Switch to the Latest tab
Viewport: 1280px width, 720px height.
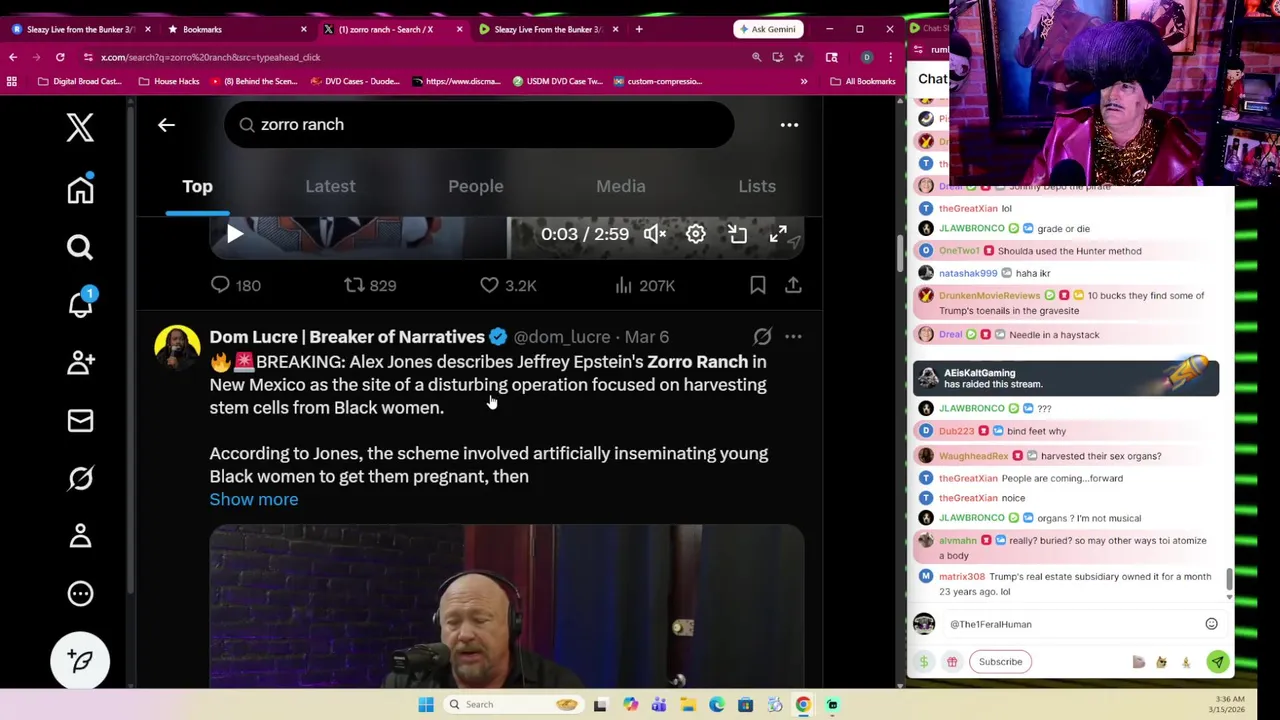(330, 186)
